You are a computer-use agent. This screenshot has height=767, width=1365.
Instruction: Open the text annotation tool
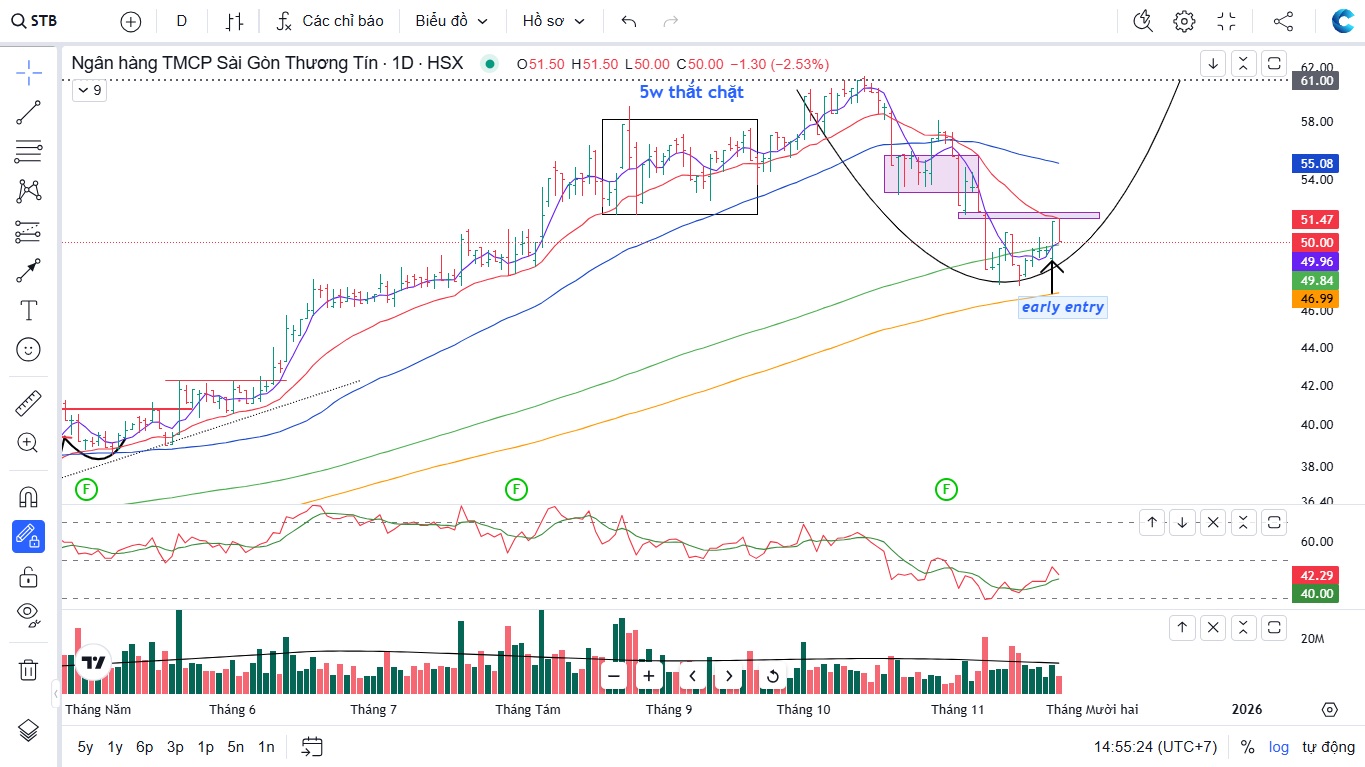click(x=28, y=310)
